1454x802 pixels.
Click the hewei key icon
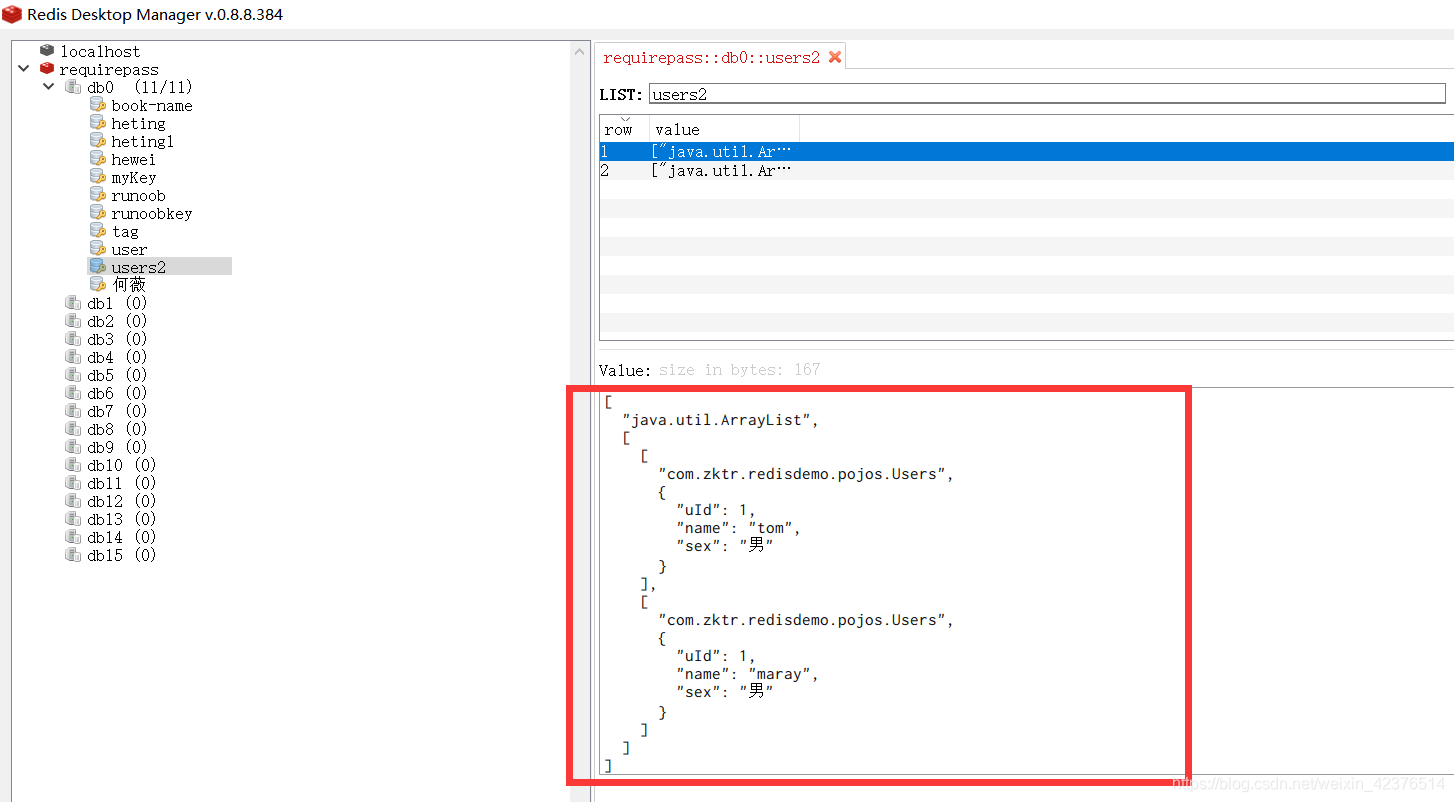(x=97, y=159)
